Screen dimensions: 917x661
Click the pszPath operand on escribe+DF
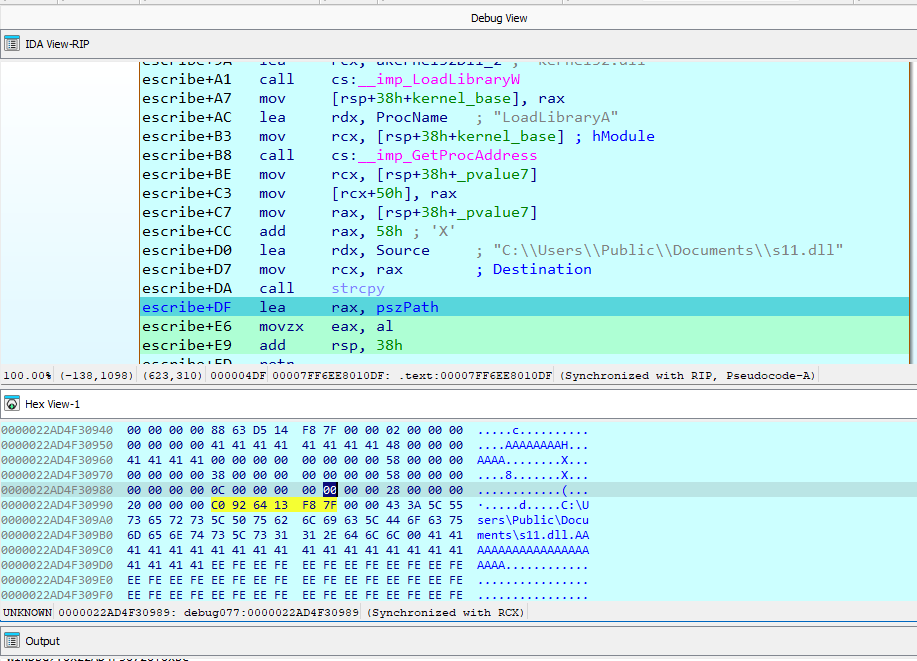[407, 307]
